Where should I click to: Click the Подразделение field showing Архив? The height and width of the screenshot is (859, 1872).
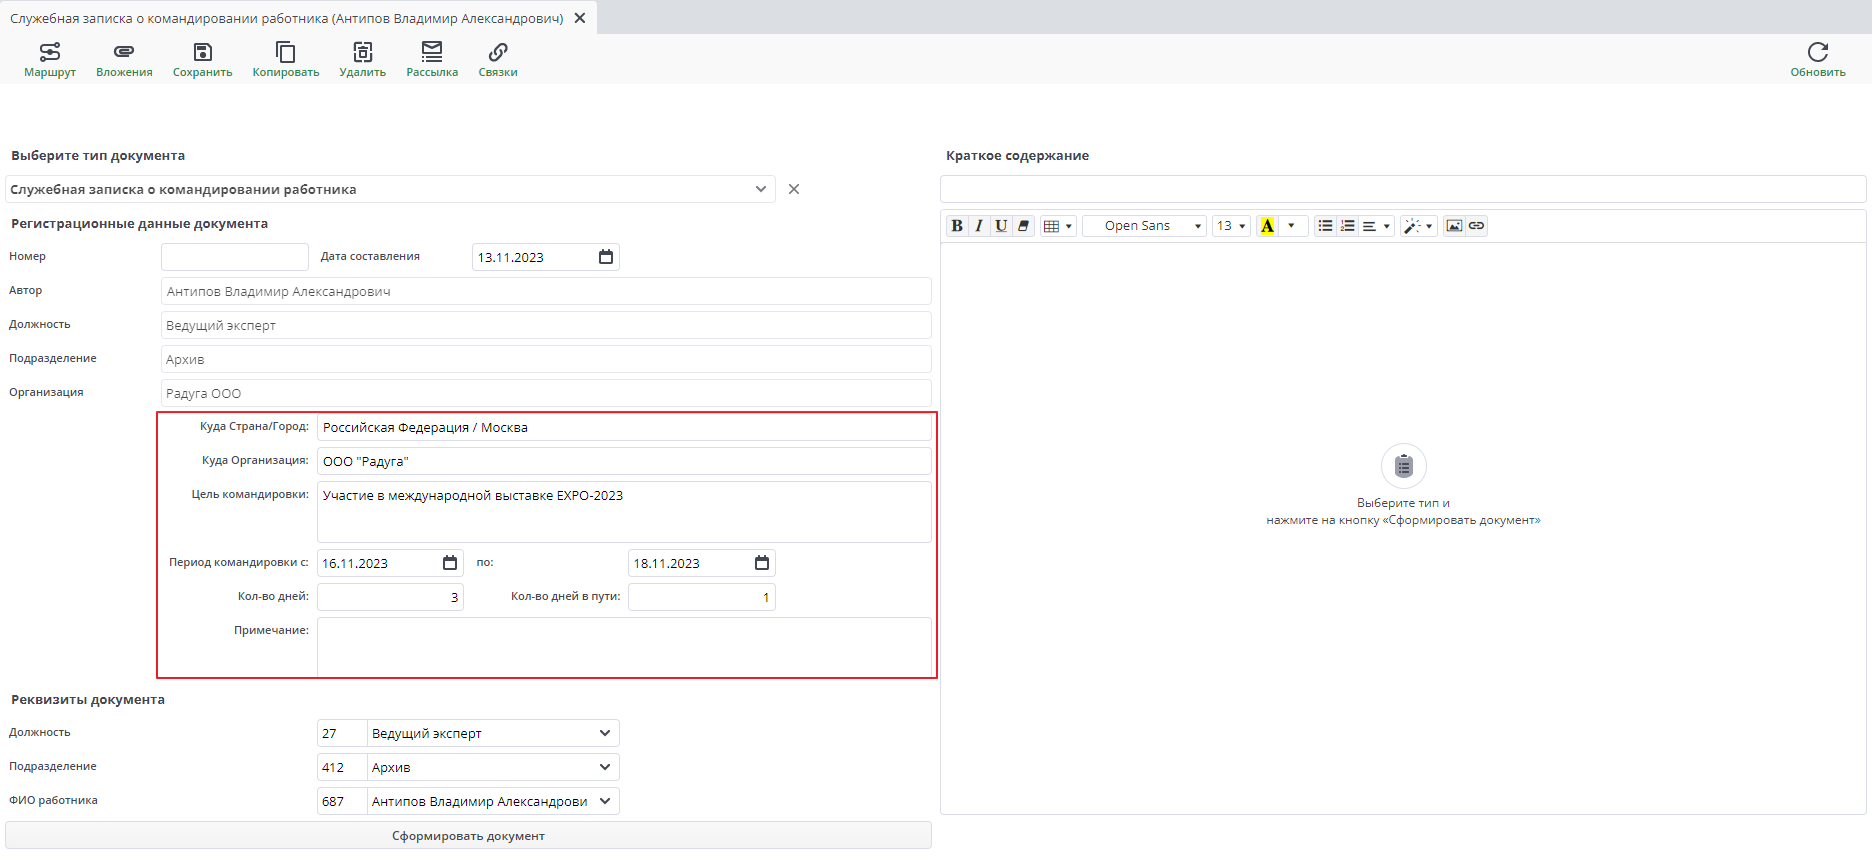(x=546, y=359)
